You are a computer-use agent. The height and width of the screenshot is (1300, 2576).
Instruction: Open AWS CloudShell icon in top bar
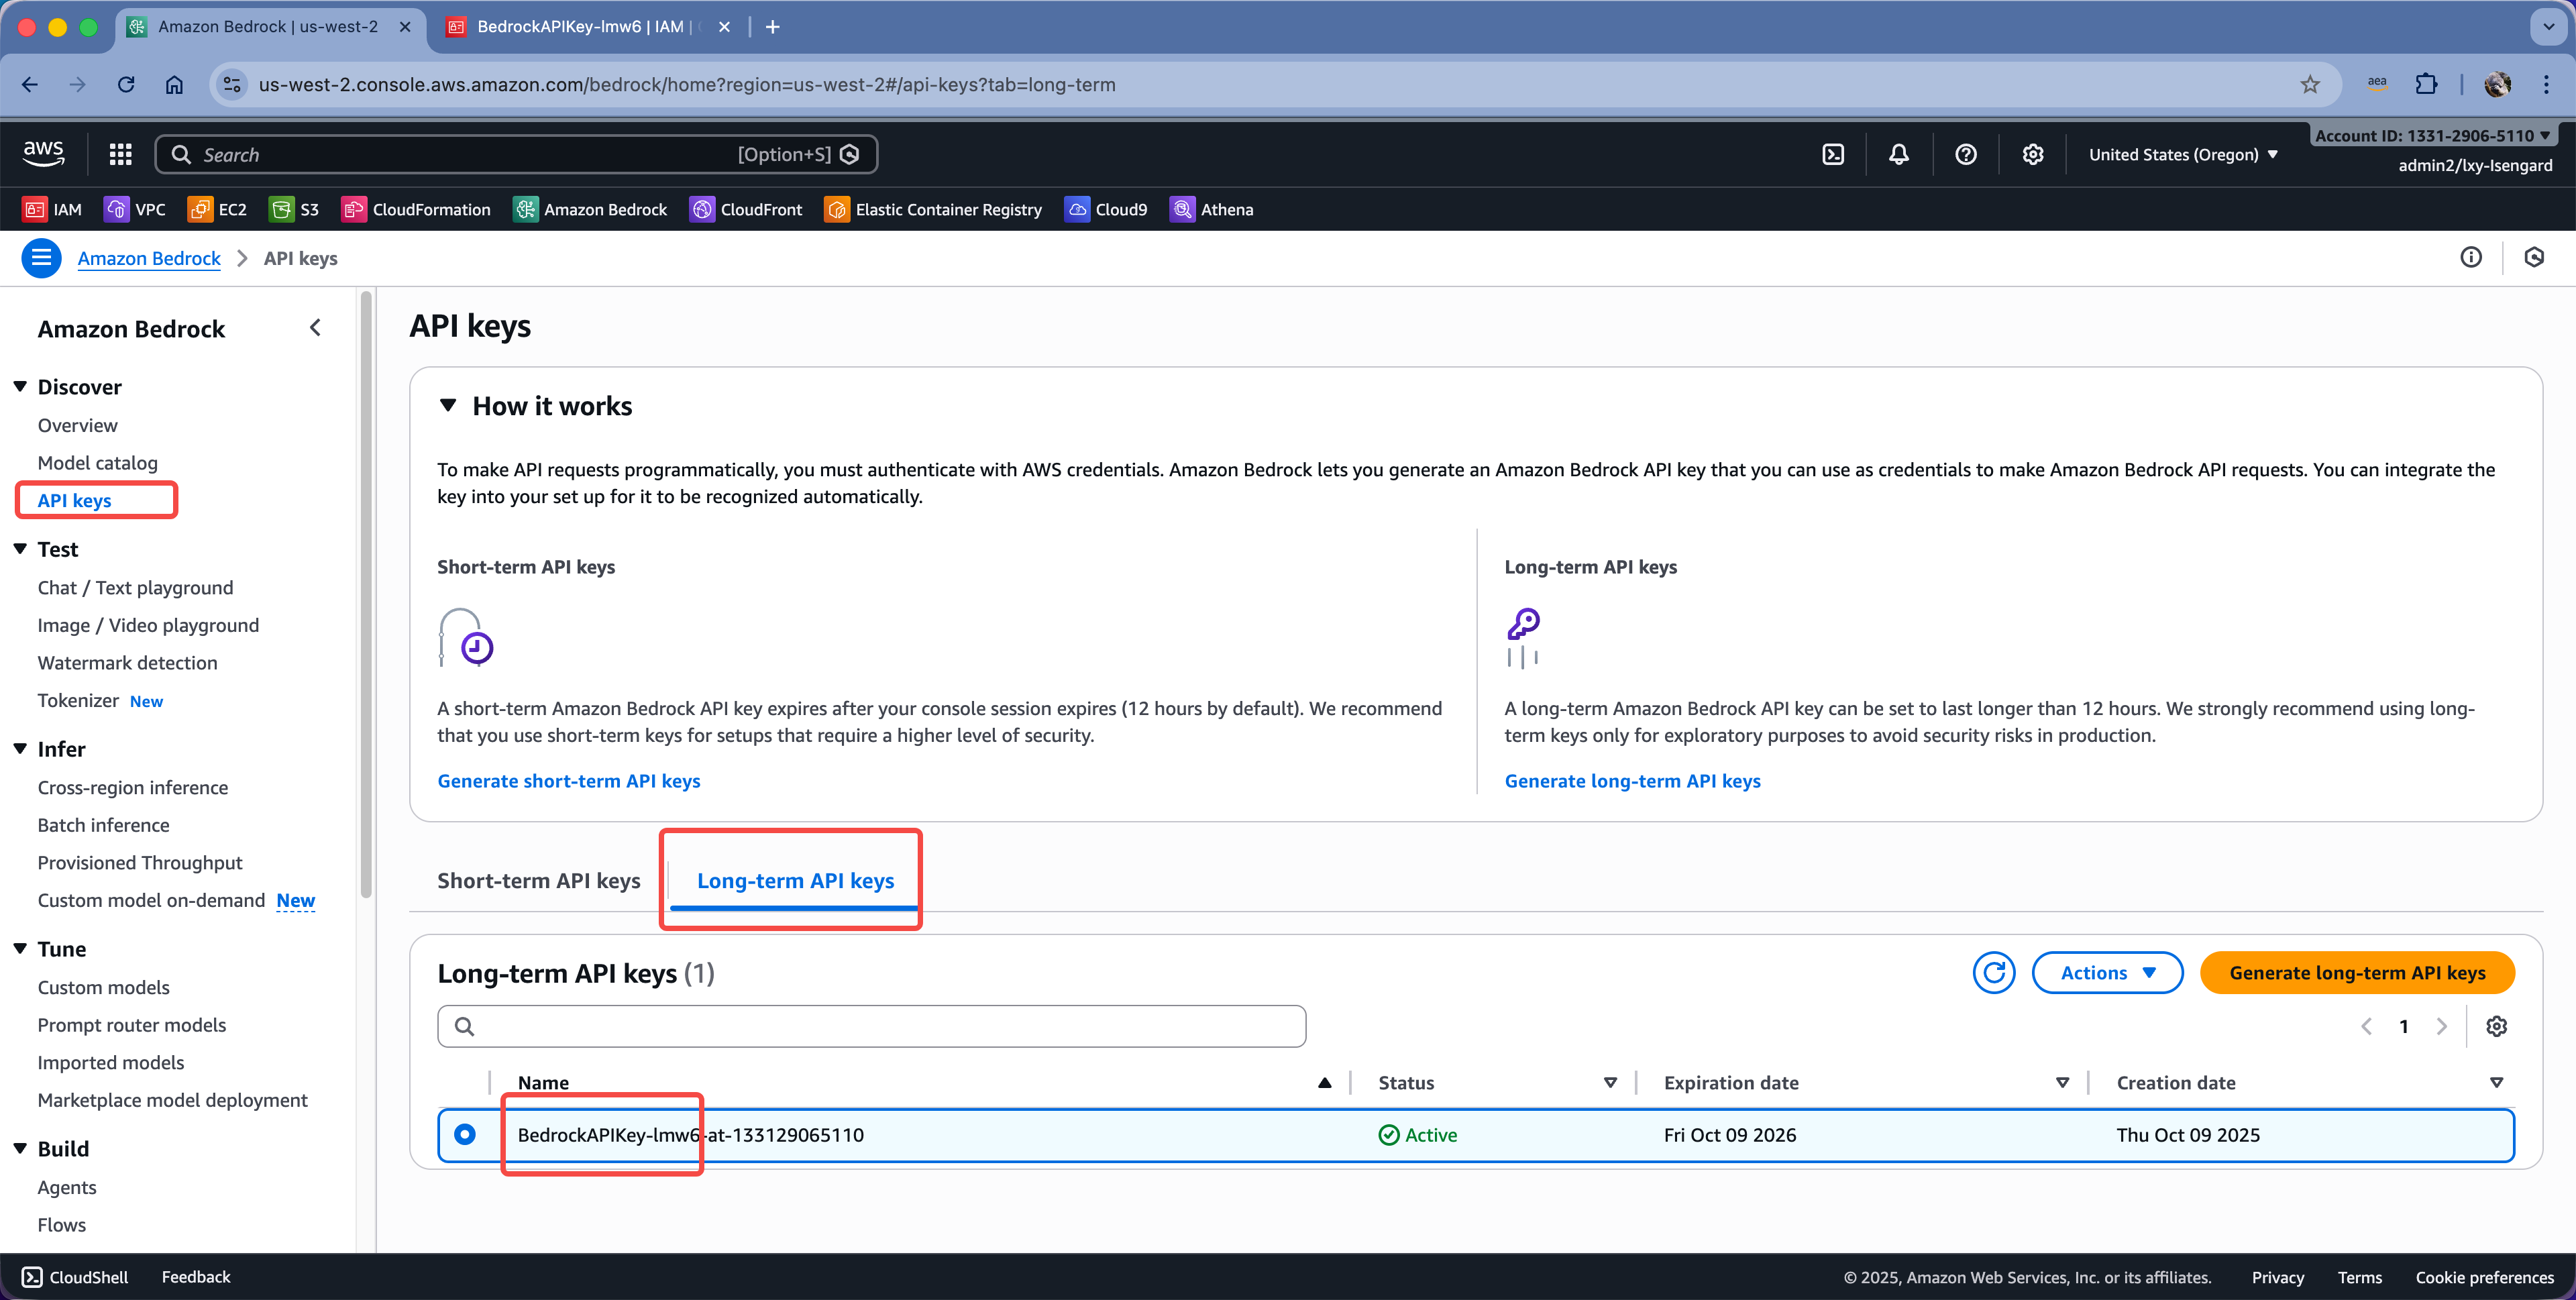[x=1833, y=154]
